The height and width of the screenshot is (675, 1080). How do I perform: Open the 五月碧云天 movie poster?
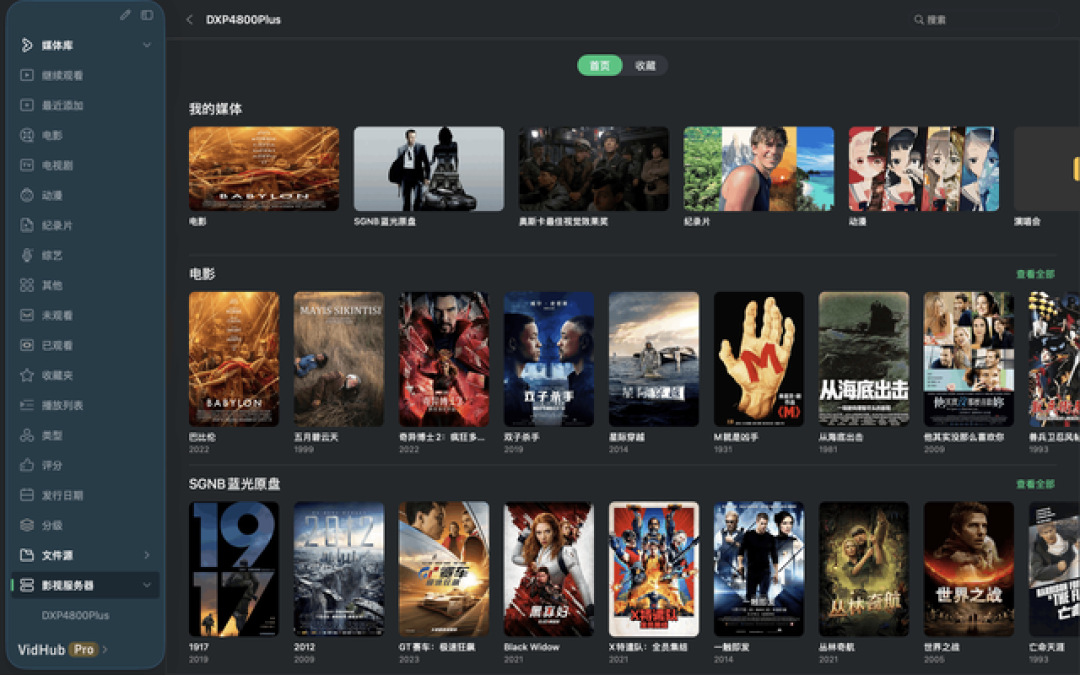click(x=339, y=359)
